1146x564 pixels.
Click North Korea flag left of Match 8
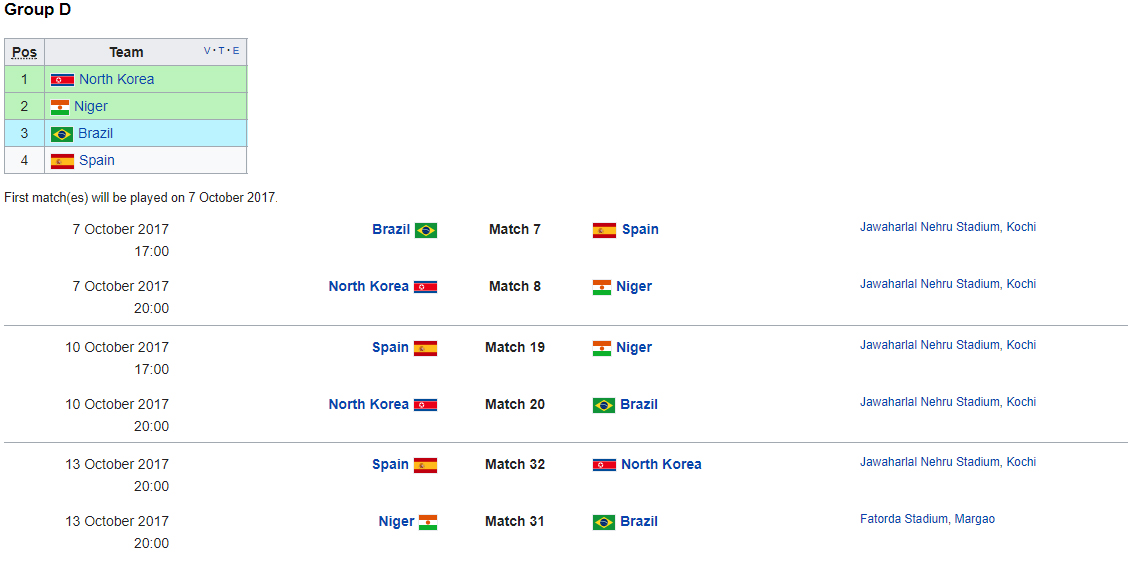[425, 287]
